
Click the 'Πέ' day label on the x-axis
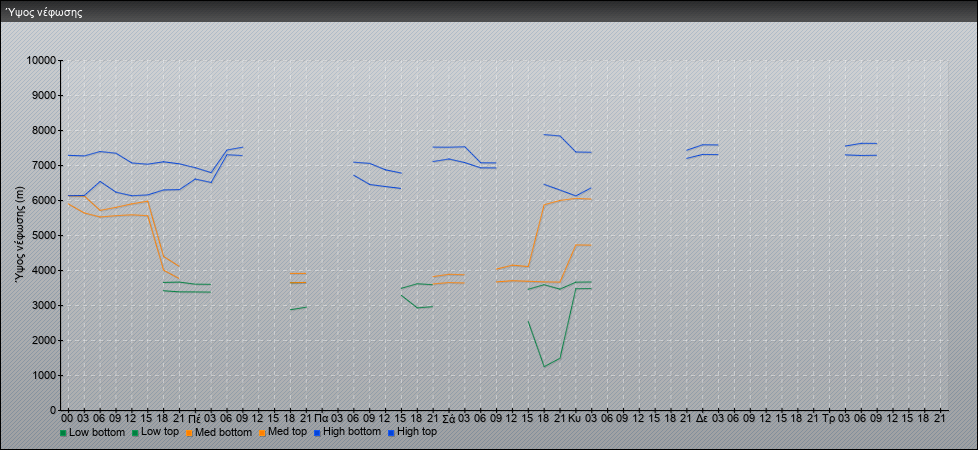(x=195, y=418)
